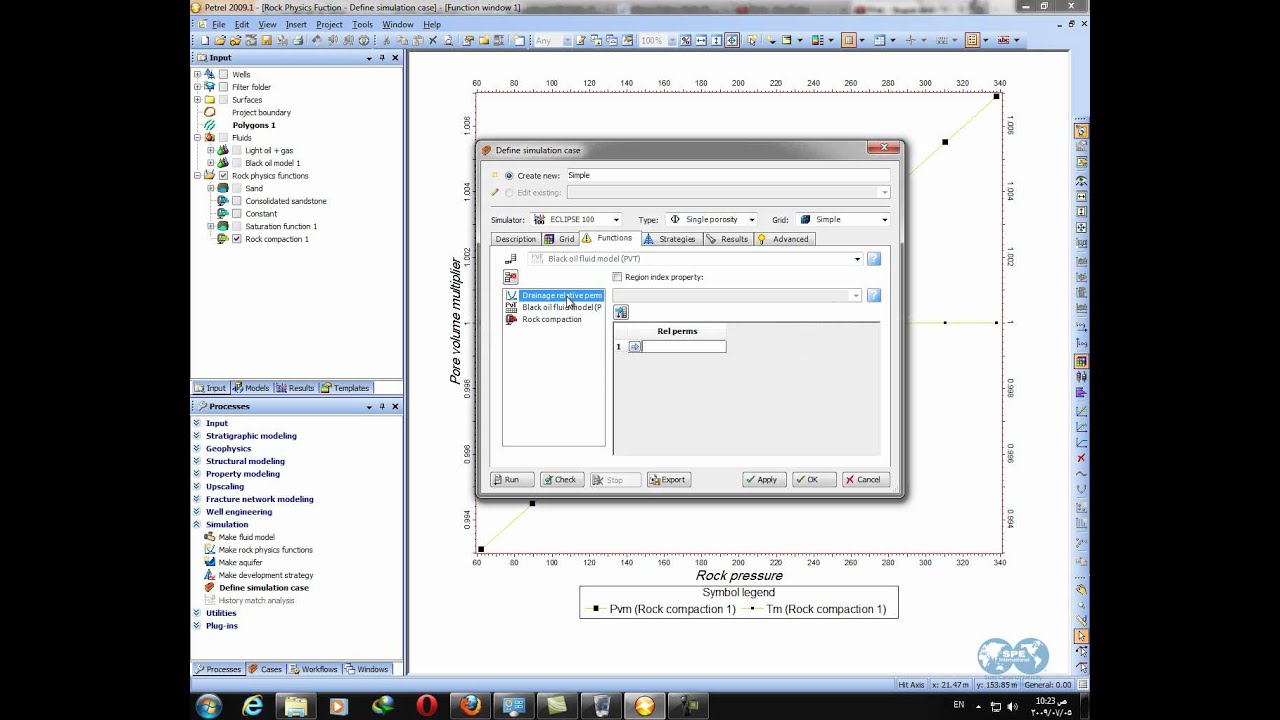Collapse the Fluids tree node

[x=197, y=138]
